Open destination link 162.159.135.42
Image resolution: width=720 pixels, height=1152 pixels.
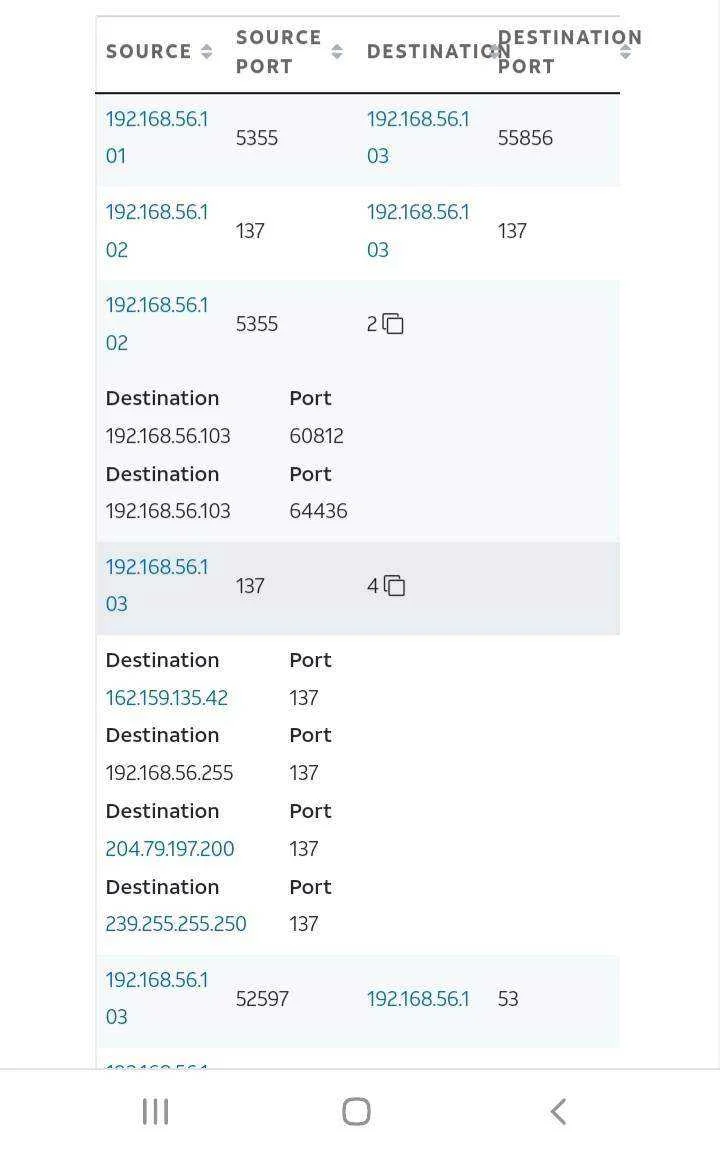(x=167, y=697)
